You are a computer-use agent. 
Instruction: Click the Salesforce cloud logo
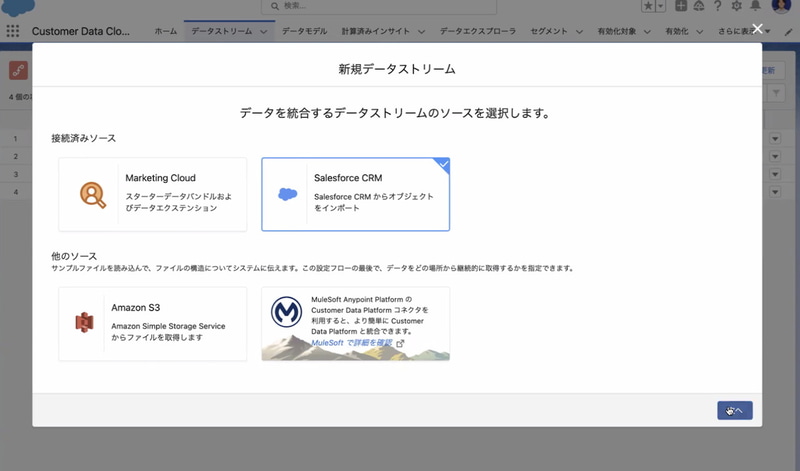click(18, 7)
